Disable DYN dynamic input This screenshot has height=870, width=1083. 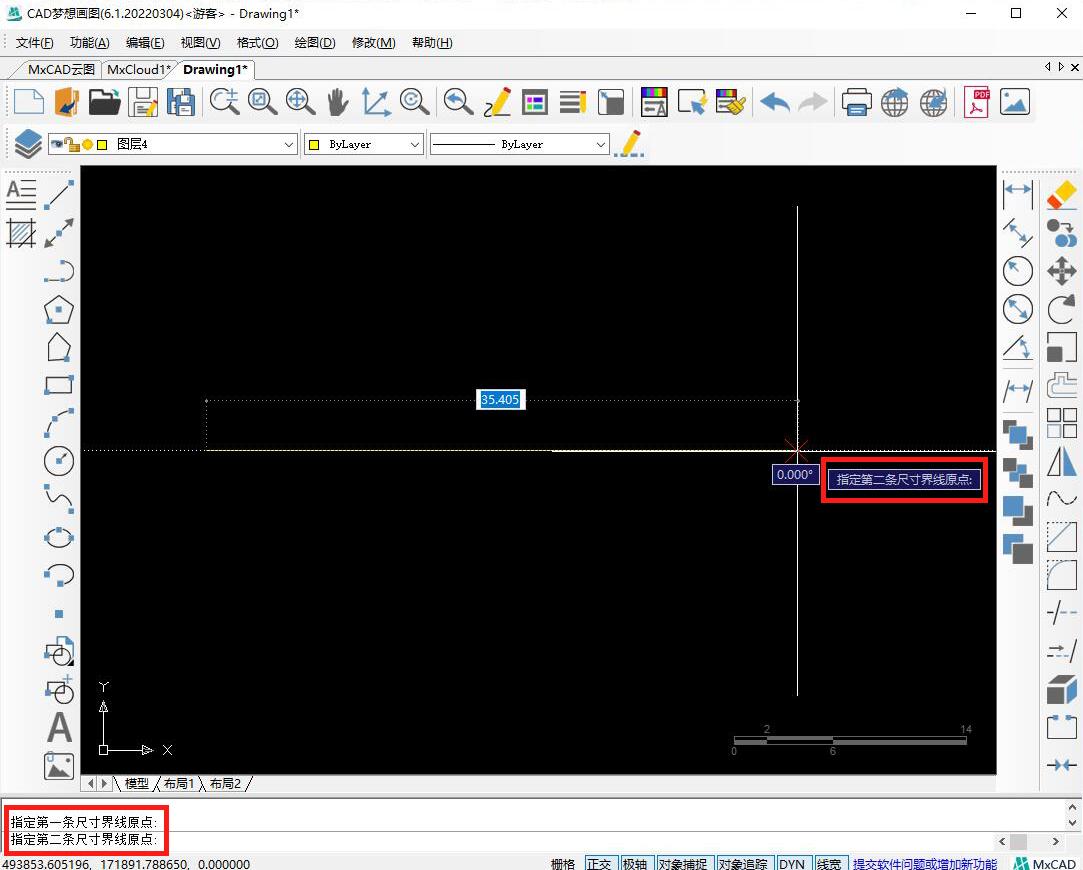(x=792, y=863)
